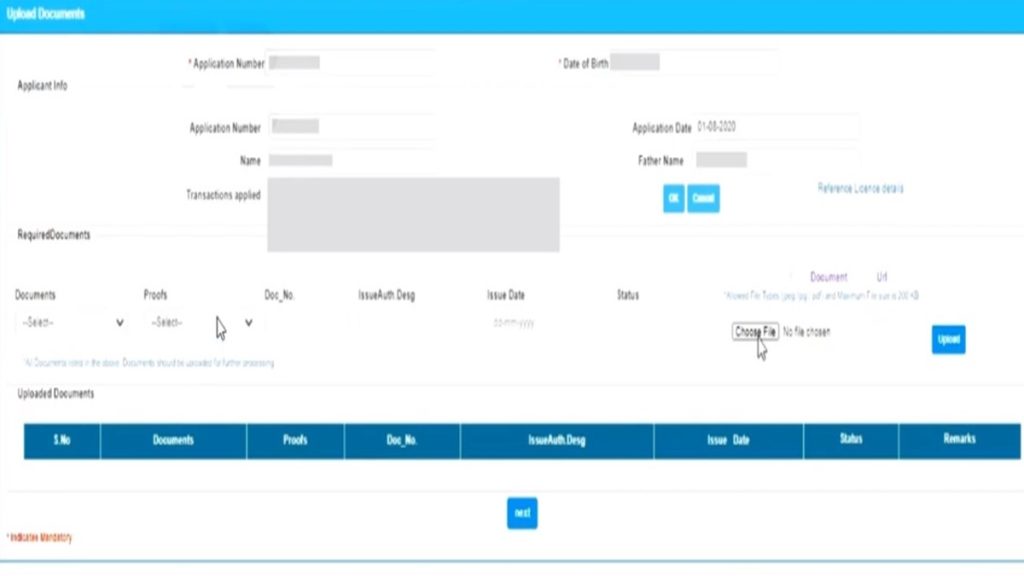Click the Transactions applied text box
The image size is (1024, 576).
413,214
